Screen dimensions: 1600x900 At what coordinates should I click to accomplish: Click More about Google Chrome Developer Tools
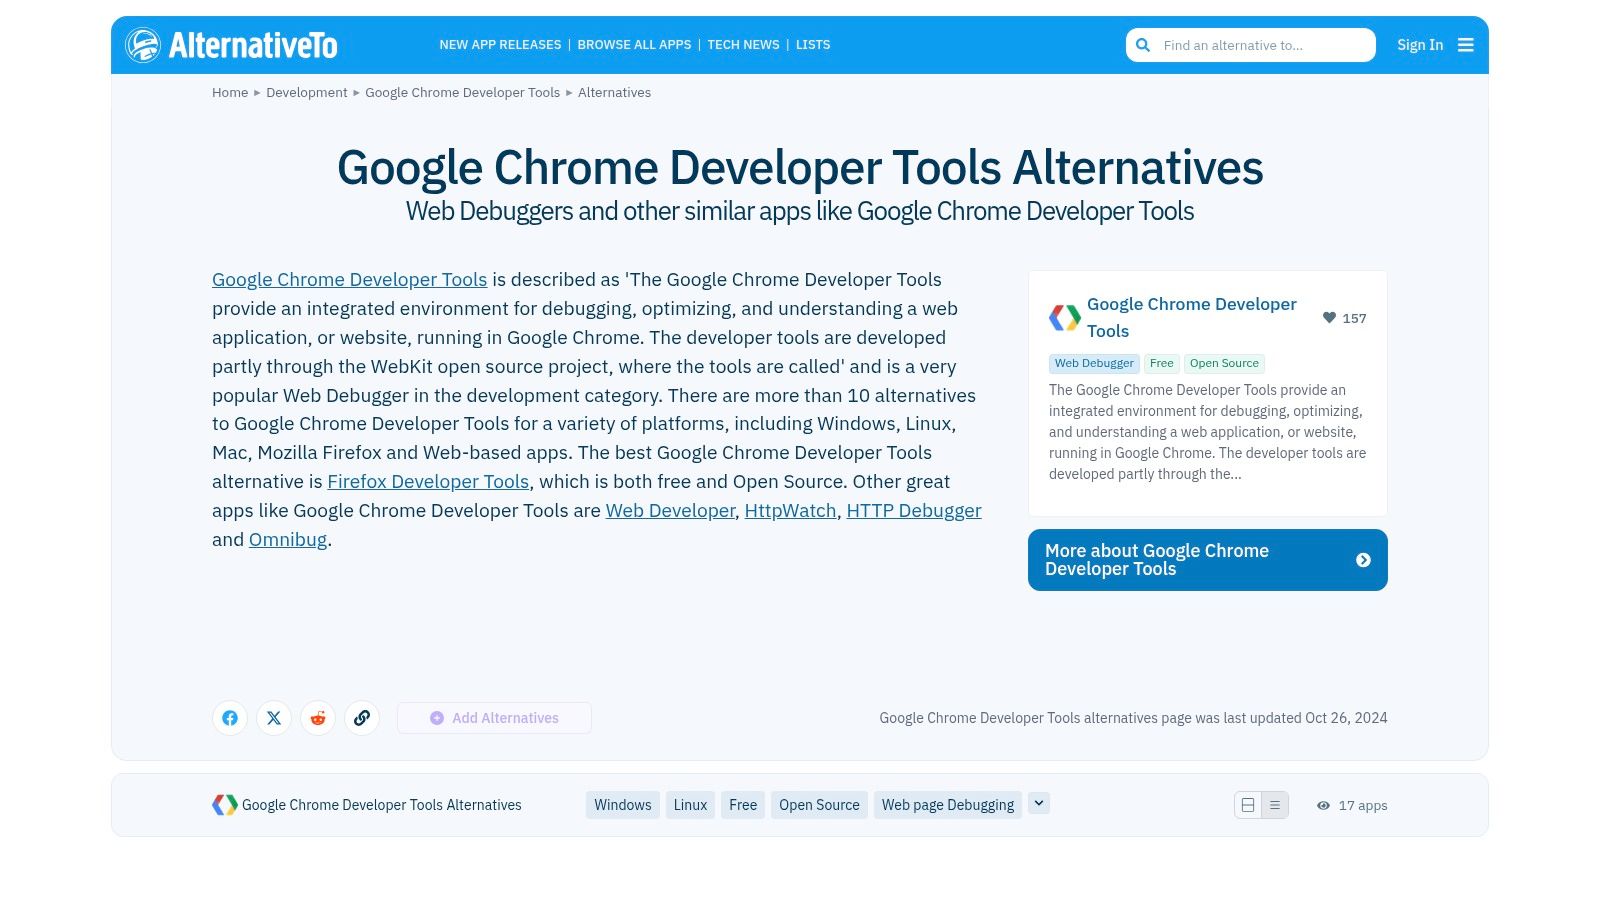(1207, 560)
